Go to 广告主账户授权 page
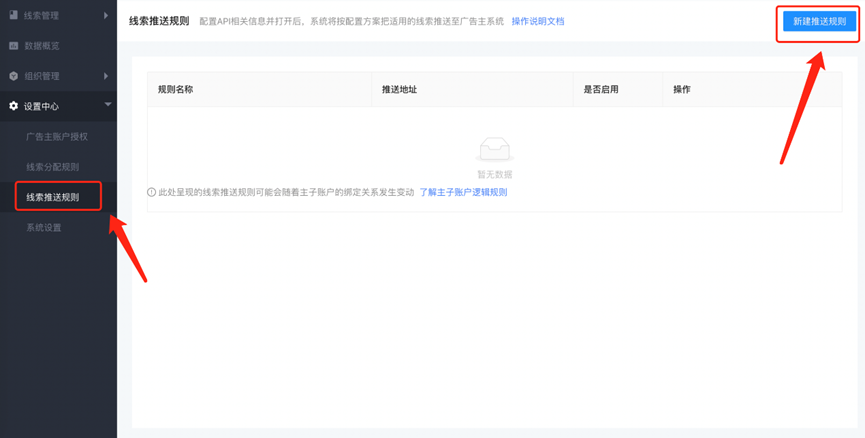The height and width of the screenshot is (438, 865). (57, 137)
